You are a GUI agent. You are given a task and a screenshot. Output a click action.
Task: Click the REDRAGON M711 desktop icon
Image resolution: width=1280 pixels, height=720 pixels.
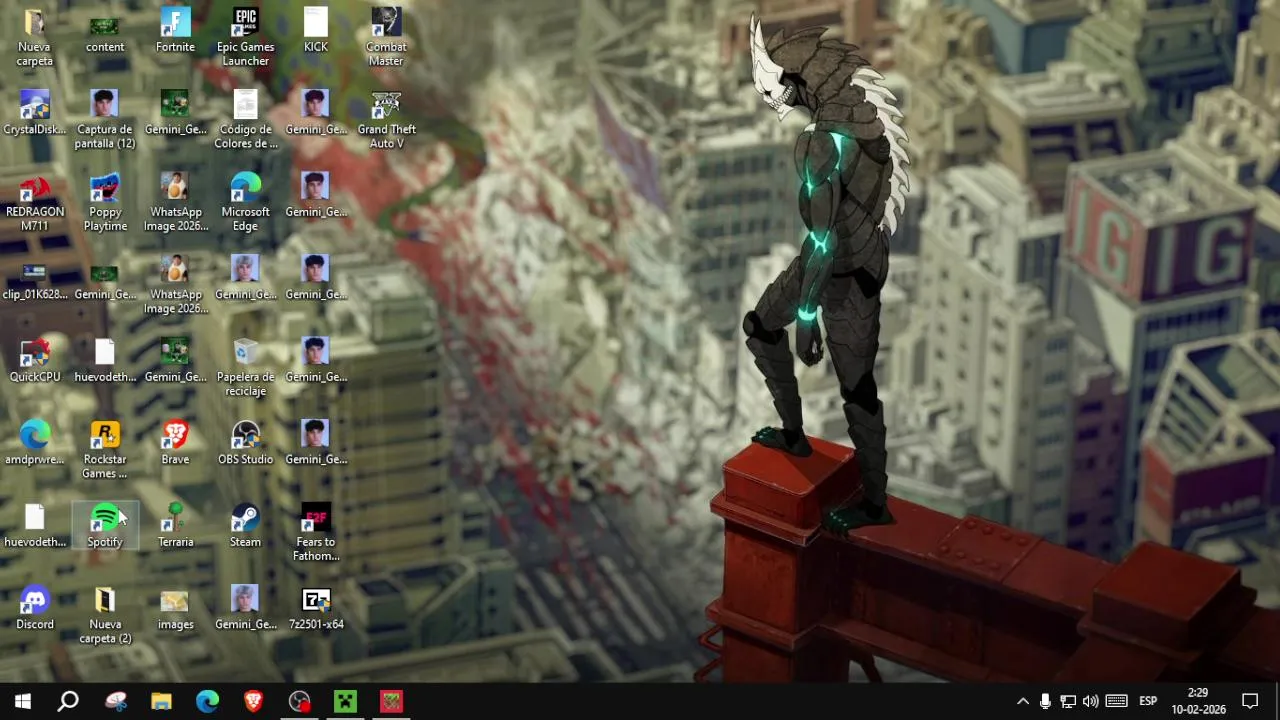click(35, 201)
